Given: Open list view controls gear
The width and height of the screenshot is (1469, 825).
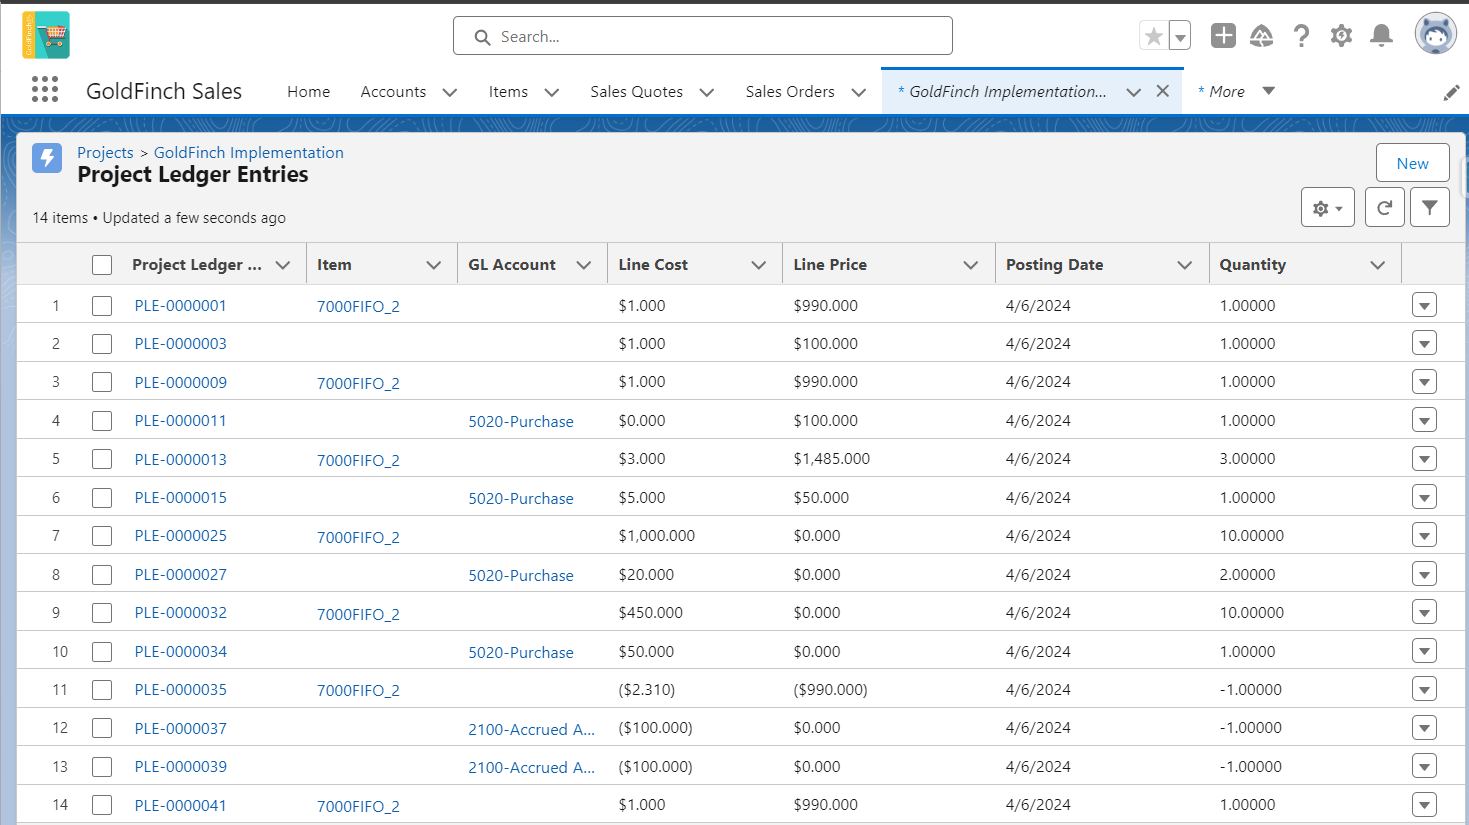Looking at the screenshot, I should tap(1328, 207).
